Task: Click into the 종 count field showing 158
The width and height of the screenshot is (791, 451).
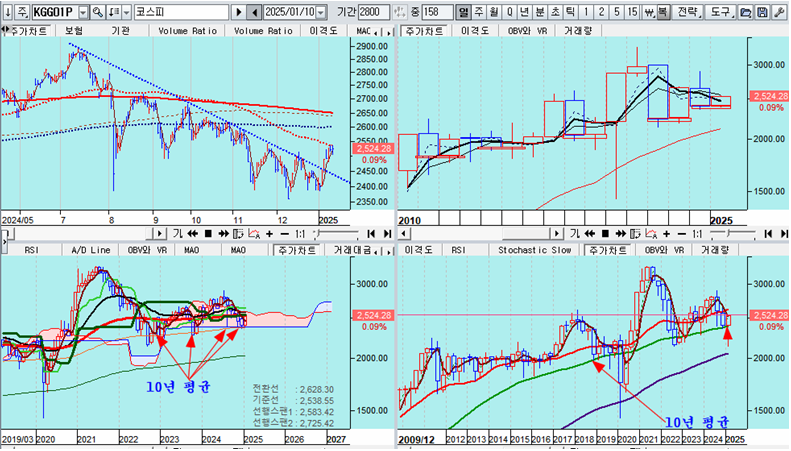Action: click(436, 12)
